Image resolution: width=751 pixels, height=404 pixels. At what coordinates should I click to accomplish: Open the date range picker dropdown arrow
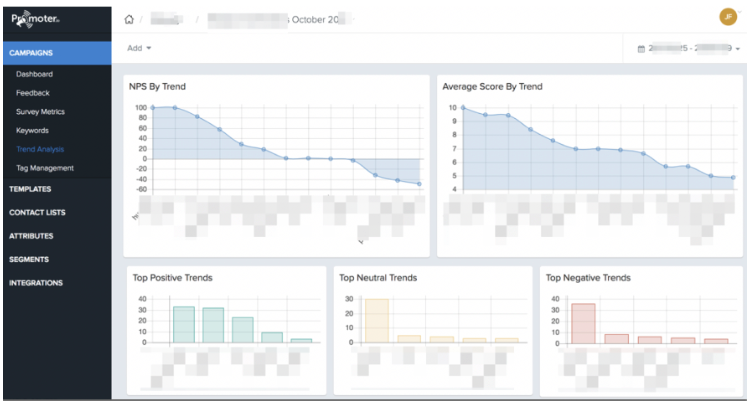point(737,49)
